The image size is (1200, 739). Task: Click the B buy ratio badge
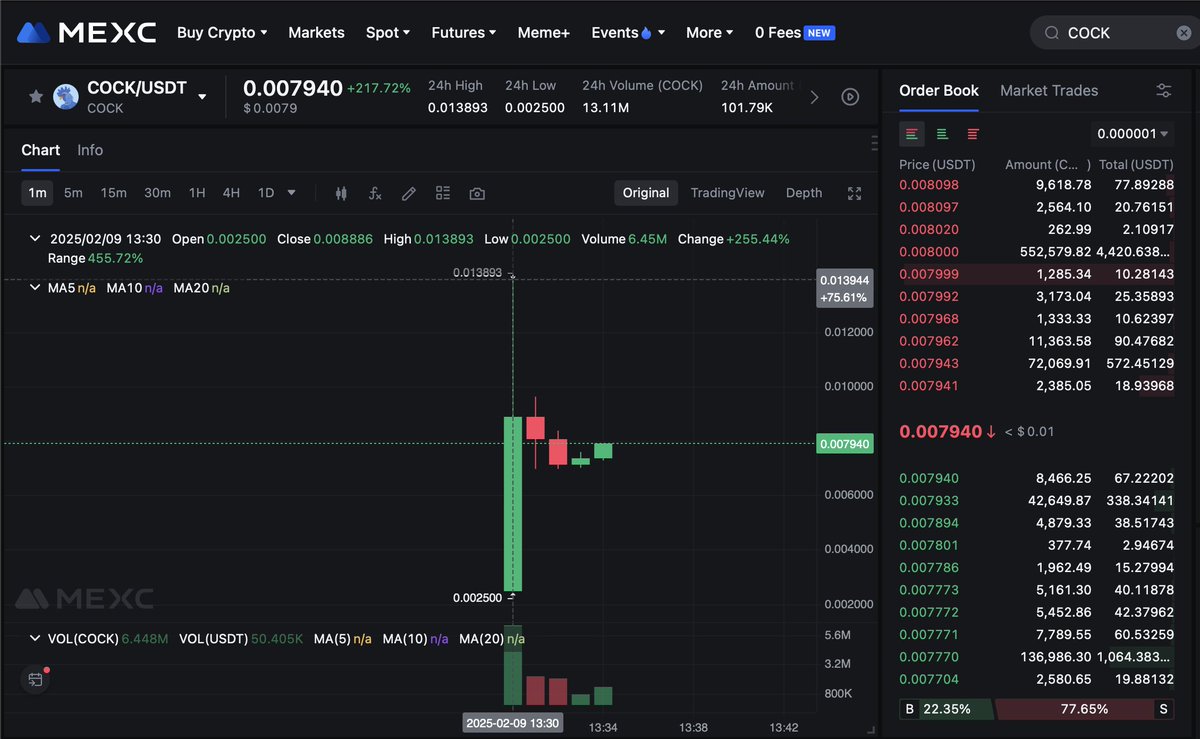910,709
